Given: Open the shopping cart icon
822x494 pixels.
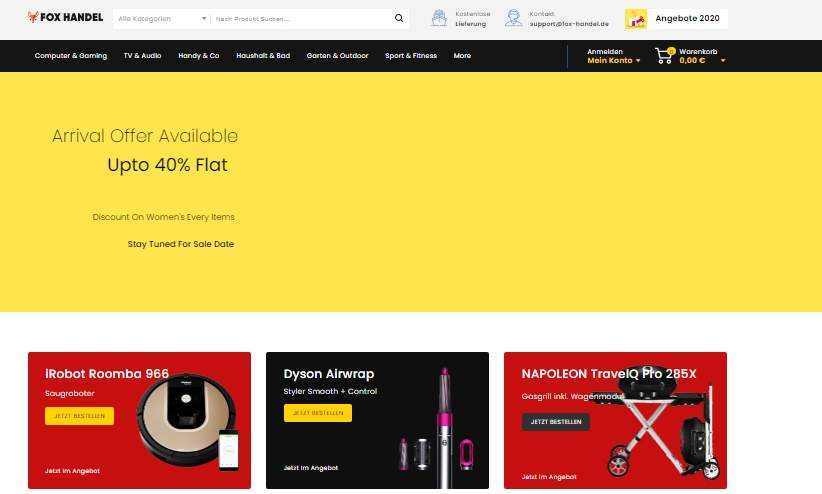Looking at the screenshot, I should click(x=664, y=56).
